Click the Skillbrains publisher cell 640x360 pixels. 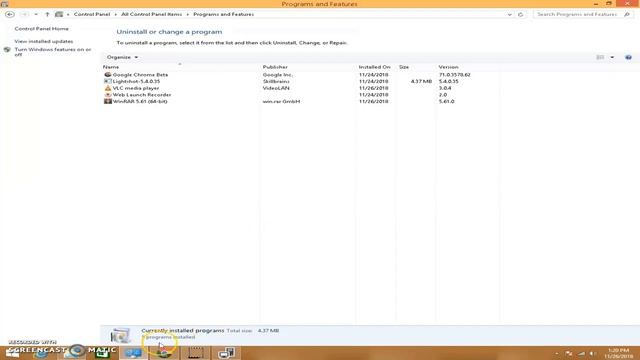[276, 81]
